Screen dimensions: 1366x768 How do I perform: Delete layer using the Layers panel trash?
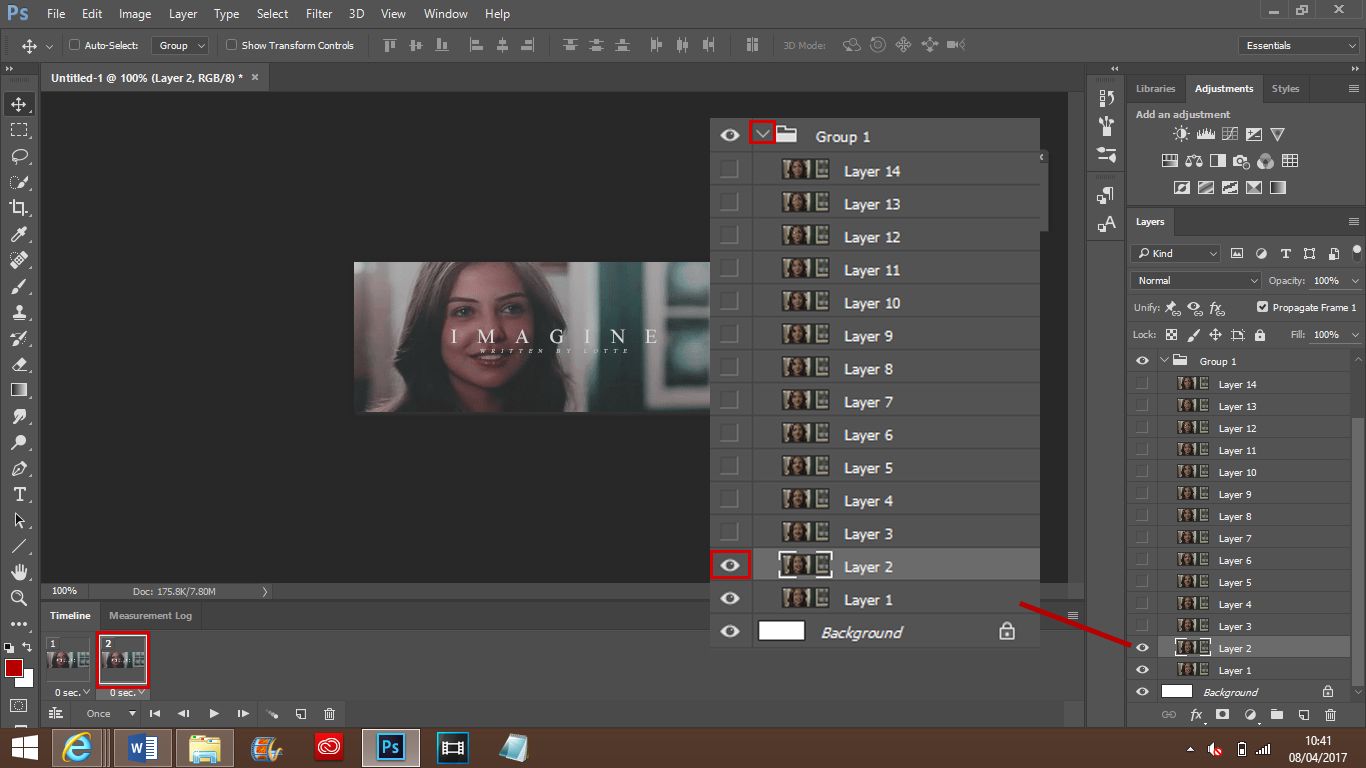coord(1330,715)
